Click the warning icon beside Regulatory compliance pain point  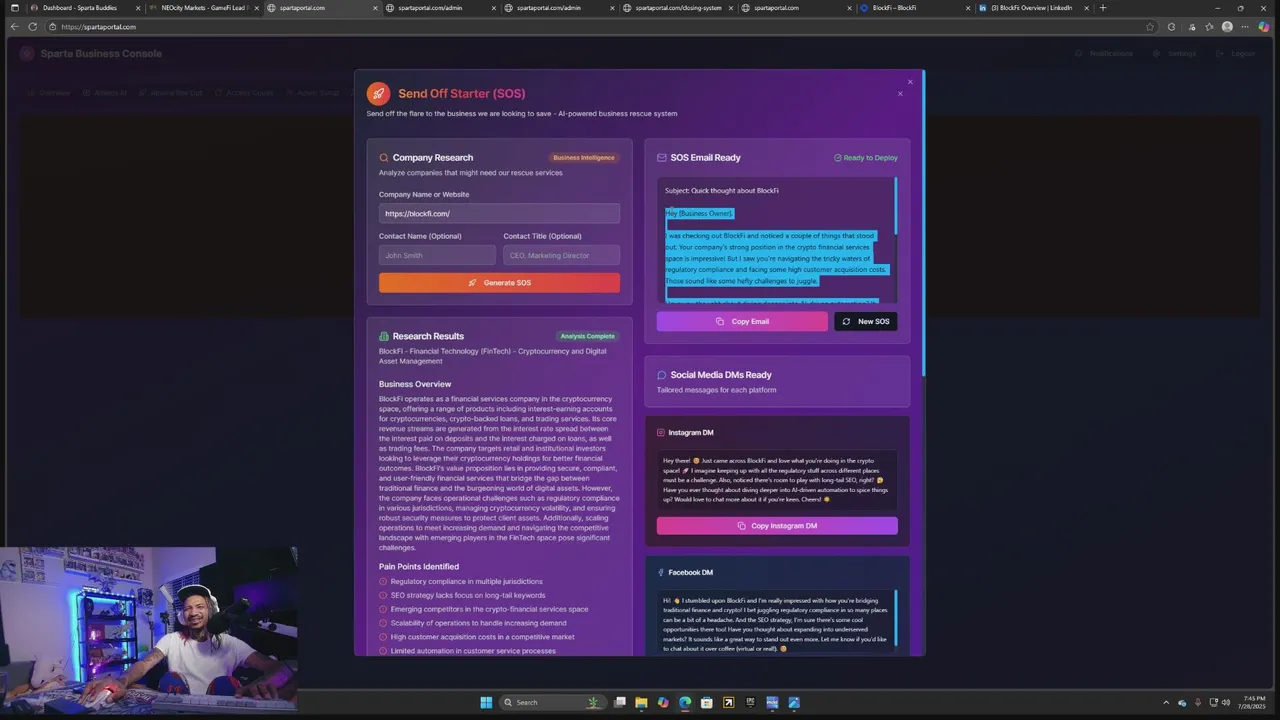[x=383, y=581]
